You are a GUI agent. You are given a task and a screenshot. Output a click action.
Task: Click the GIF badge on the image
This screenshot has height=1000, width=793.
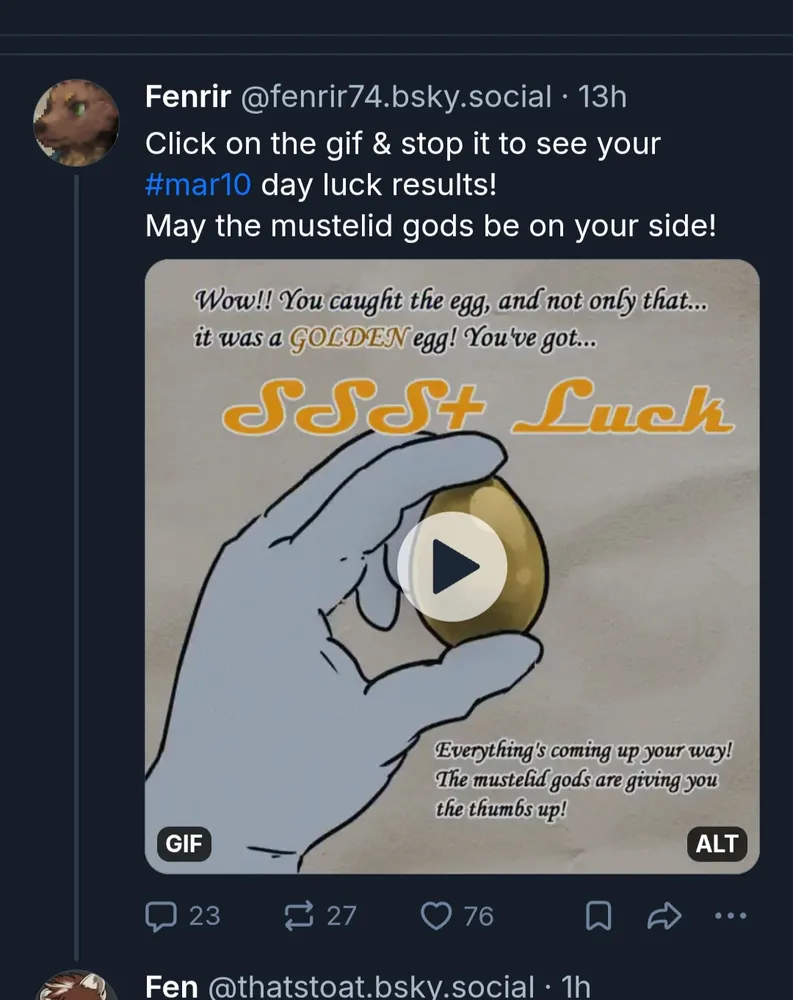[184, 844]
